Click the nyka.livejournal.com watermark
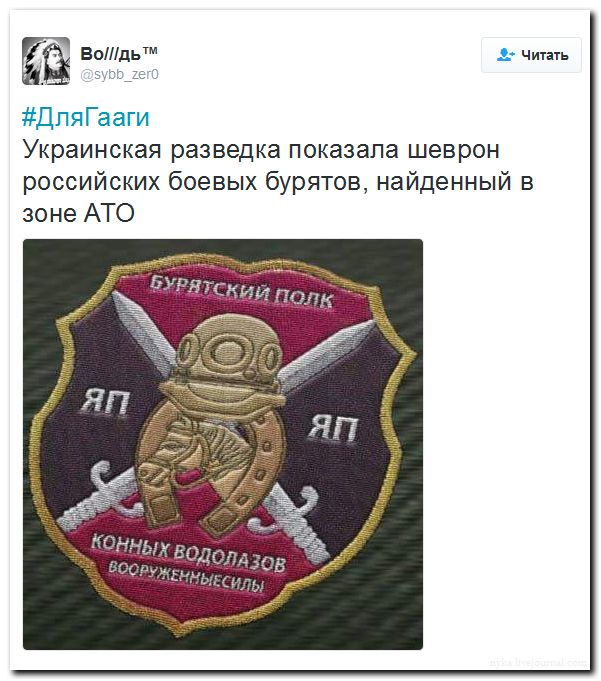The height and width of the screenshot is (681, 601). pos(538,662)
